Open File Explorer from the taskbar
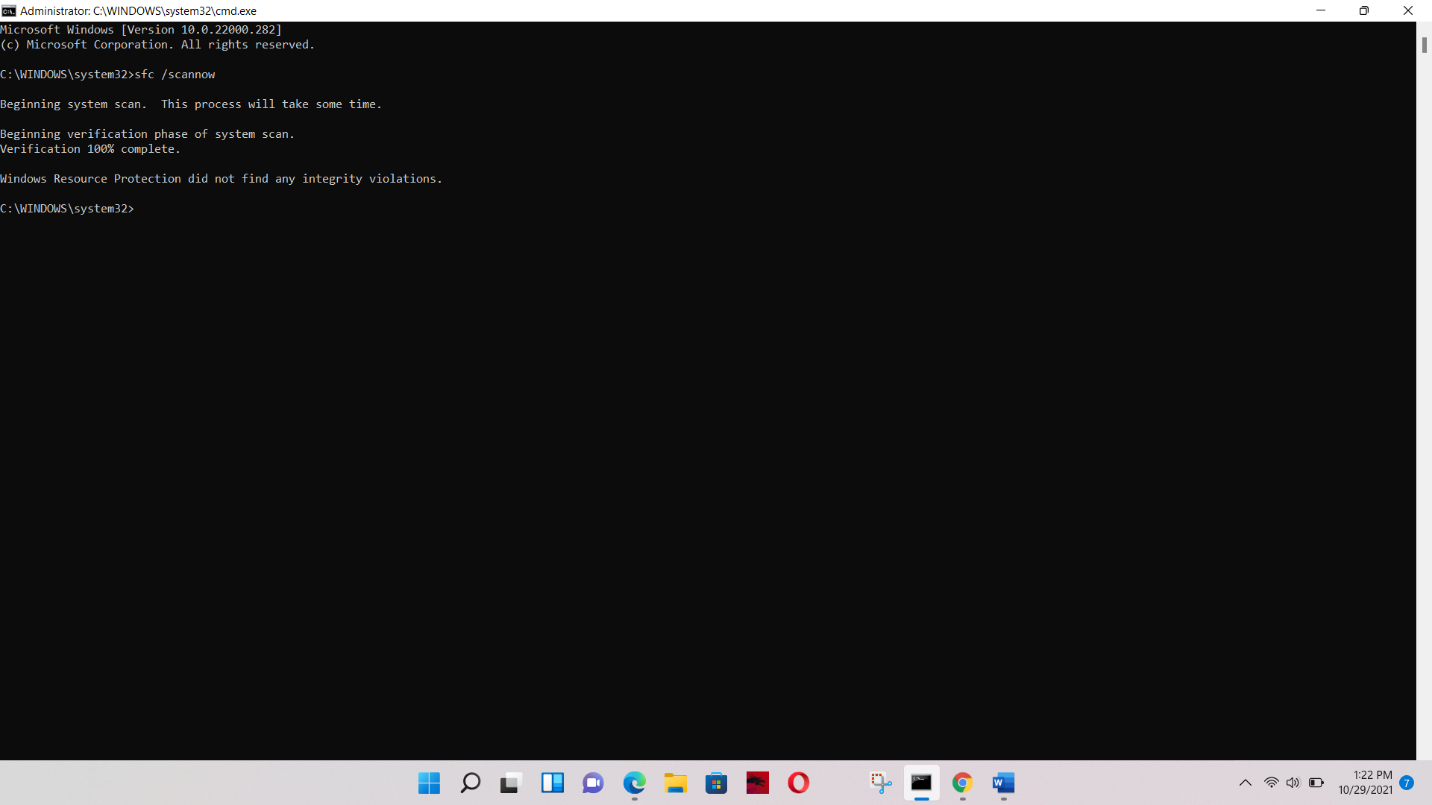 [x=675, y=783]
